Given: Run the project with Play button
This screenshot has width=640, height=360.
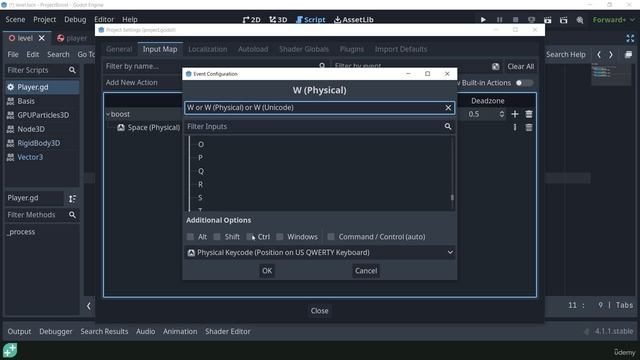Looking at the screenshot, I should coord(483,20).
